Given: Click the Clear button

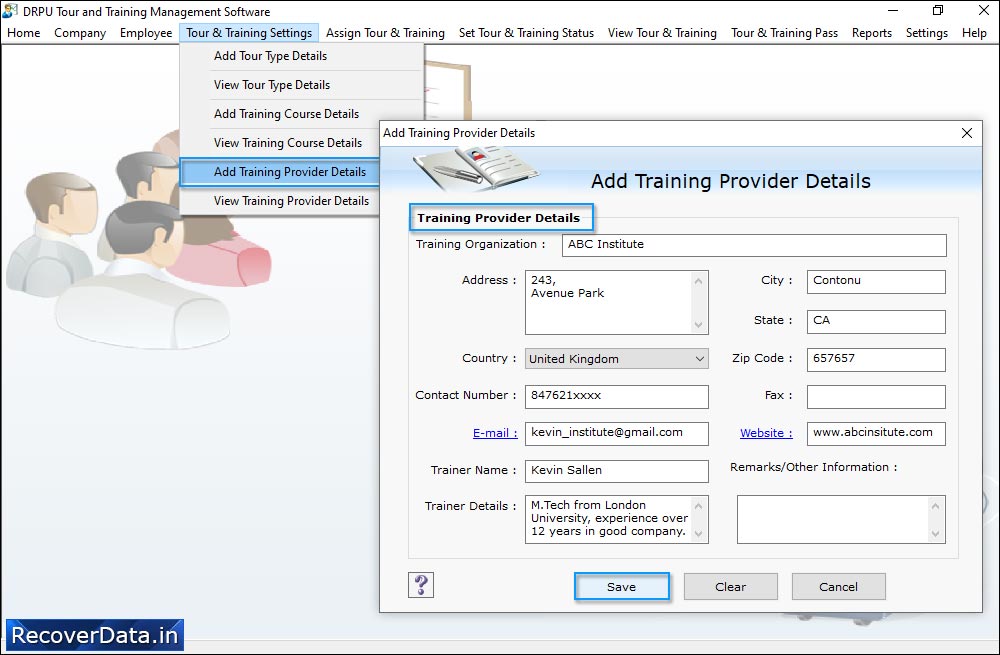Looking at the screenshot, I should (x=730, y=587).
